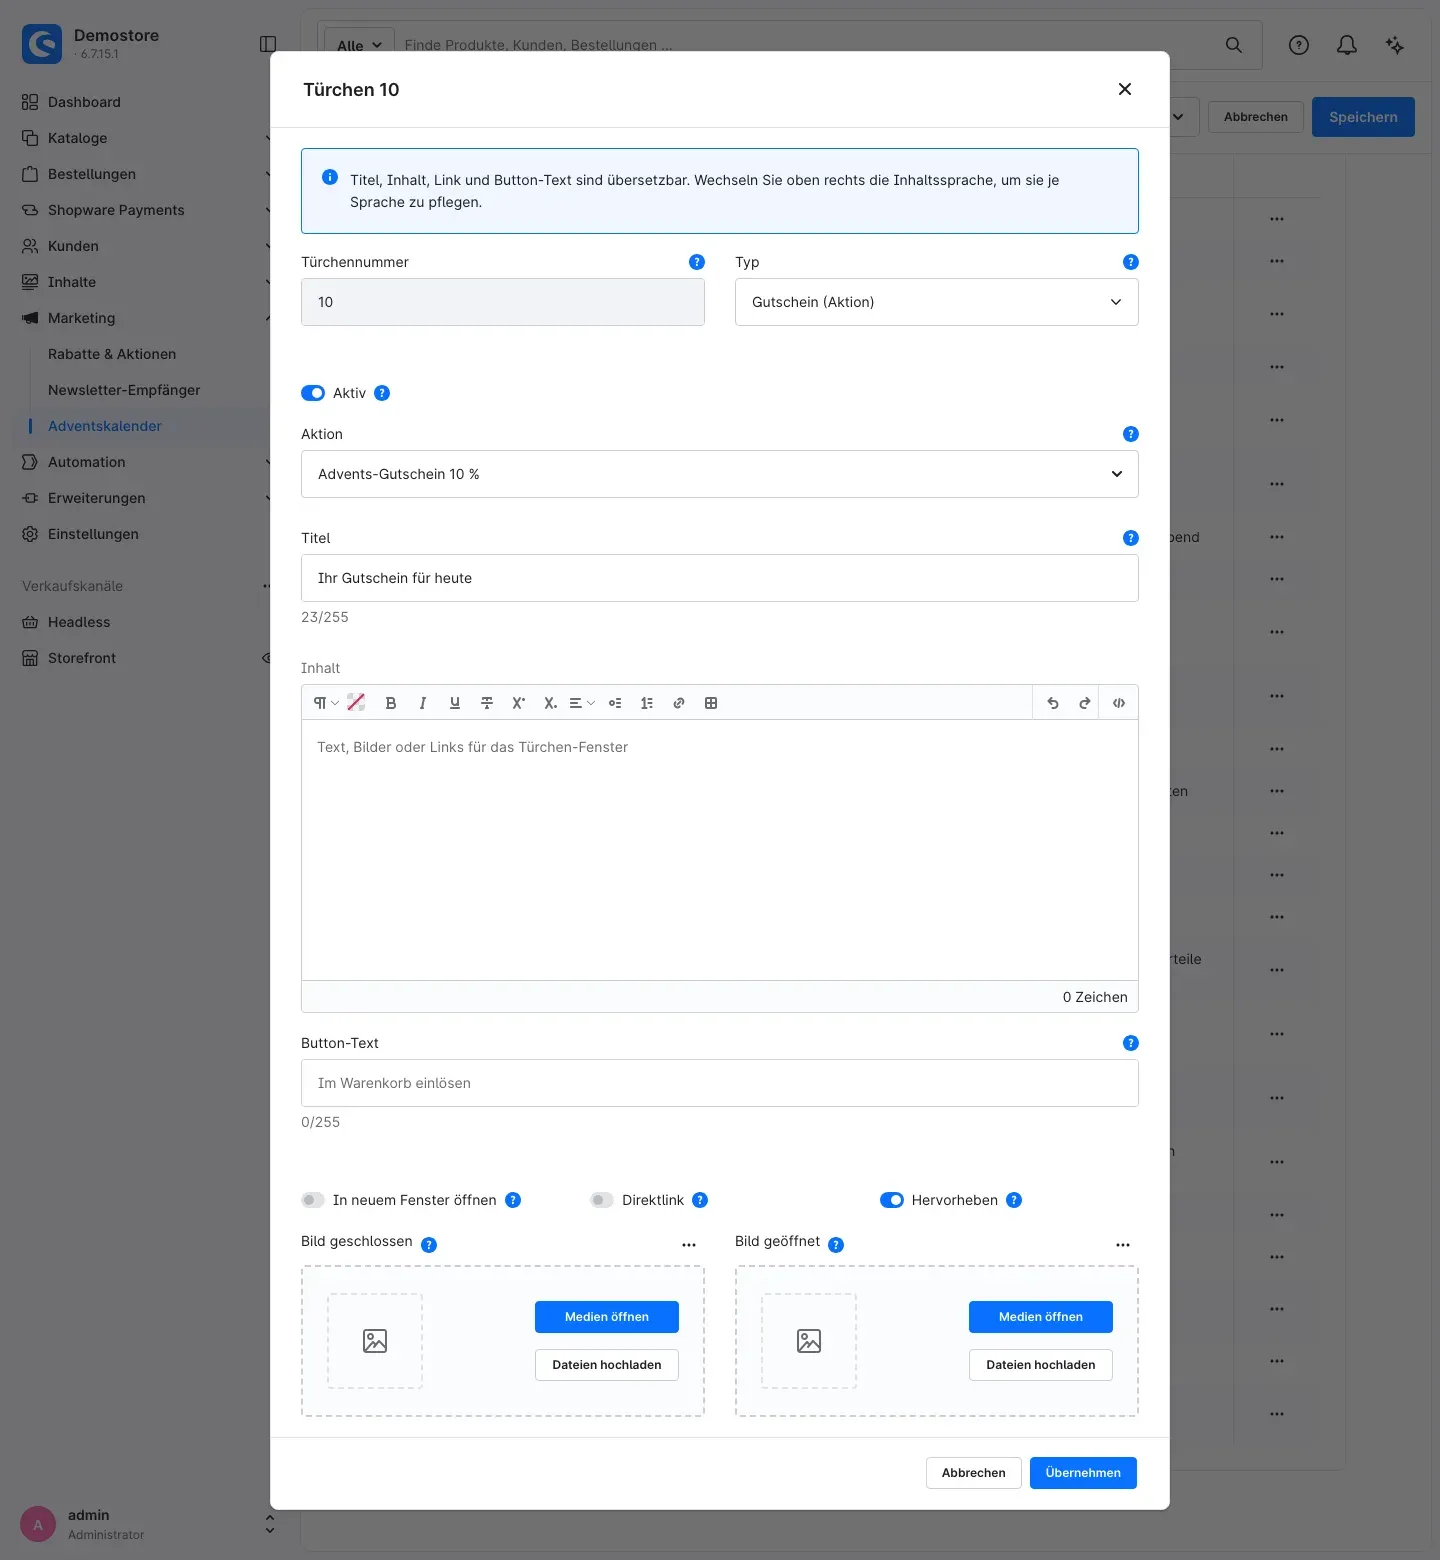Open the notifications bell
Screen dimensions: 1440x1560
[x=1347, y=45]
